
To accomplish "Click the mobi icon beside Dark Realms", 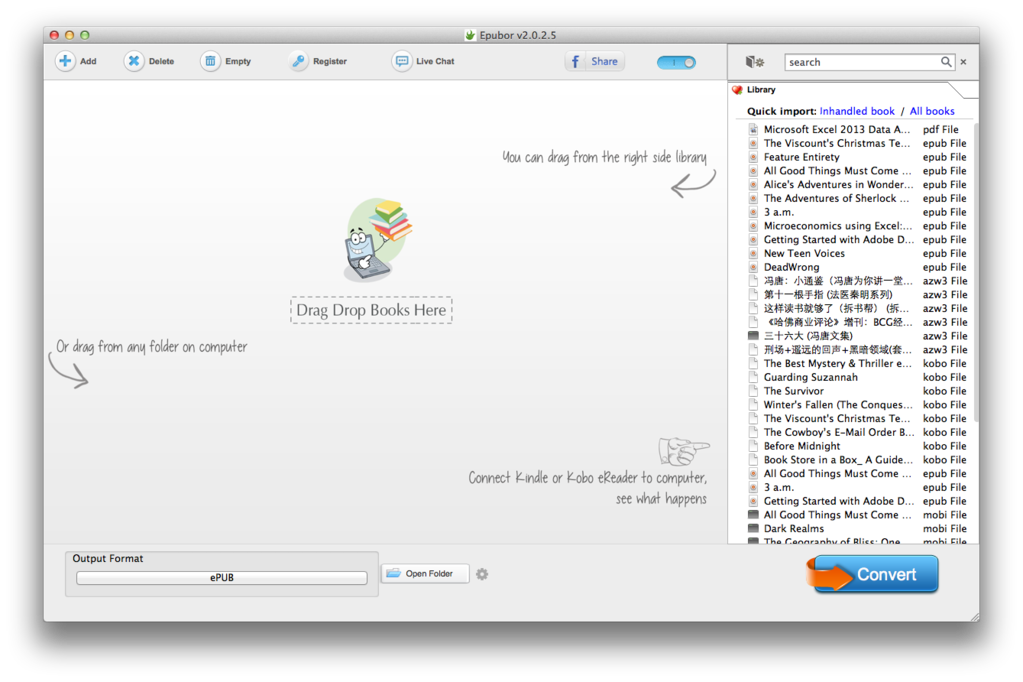I will (x=753, y=529).
